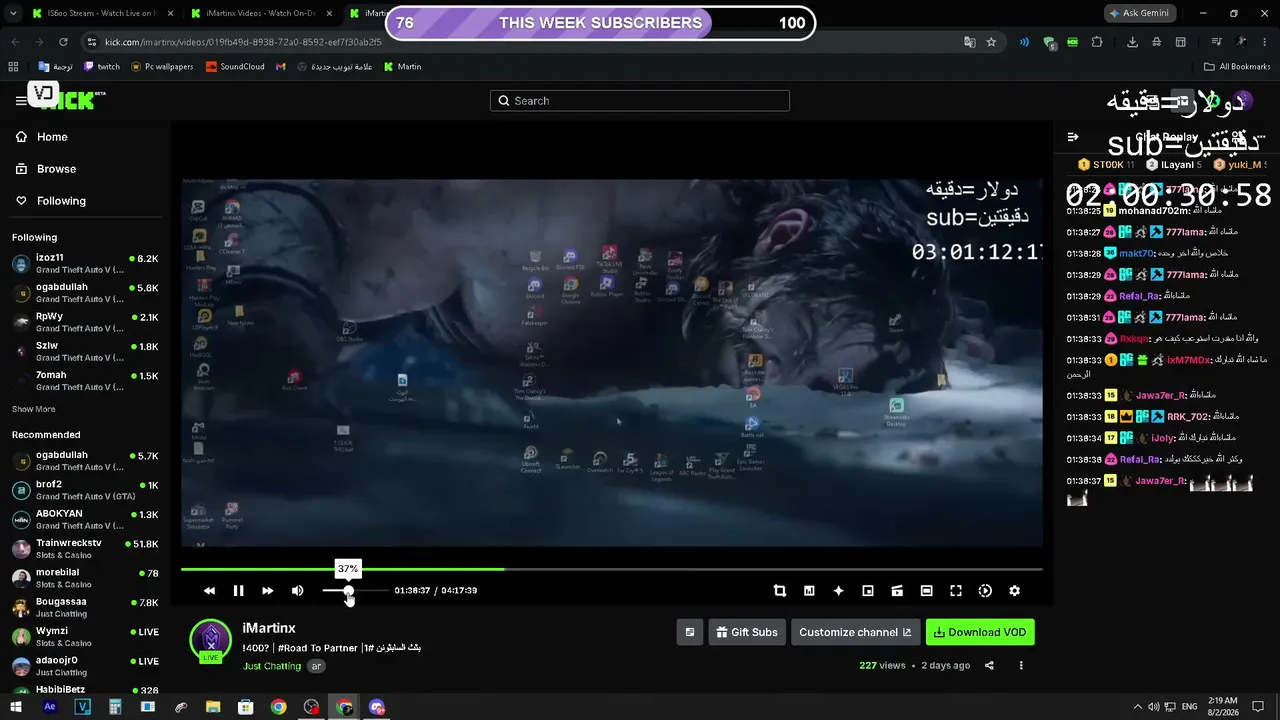This screenshot has height=720, width=1280.
Task: Open recommended channel Trainwreckstv
Action: point(85,549)
